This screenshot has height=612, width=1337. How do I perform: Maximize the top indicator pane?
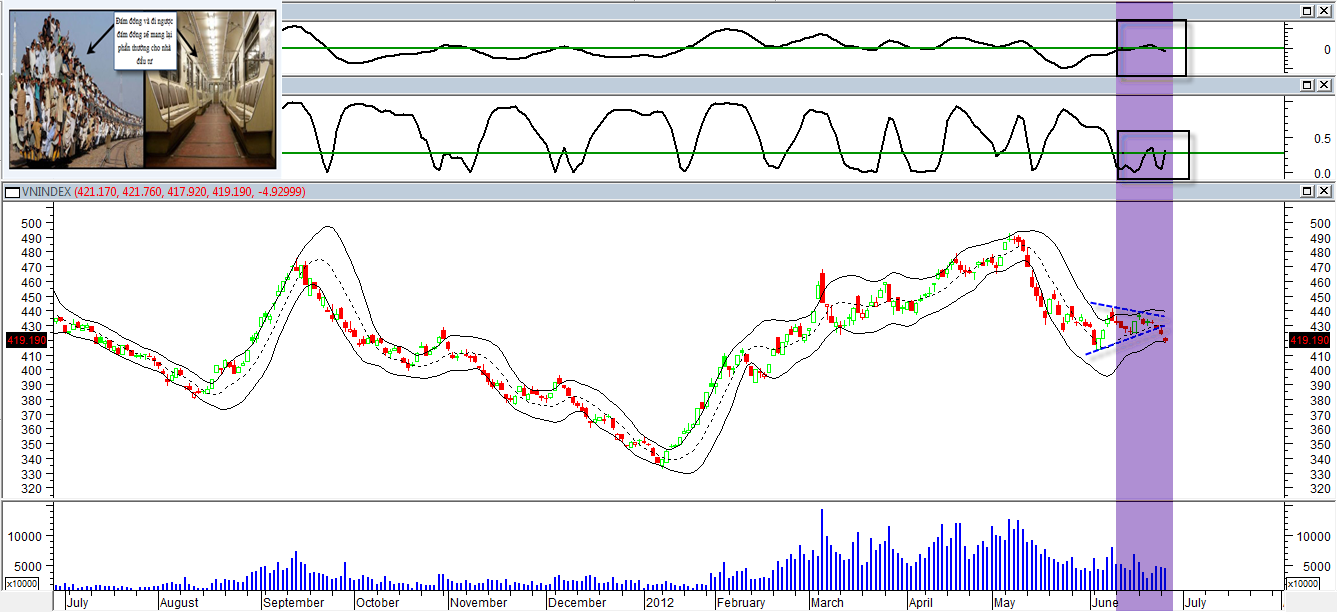(x=1307, y=10)
